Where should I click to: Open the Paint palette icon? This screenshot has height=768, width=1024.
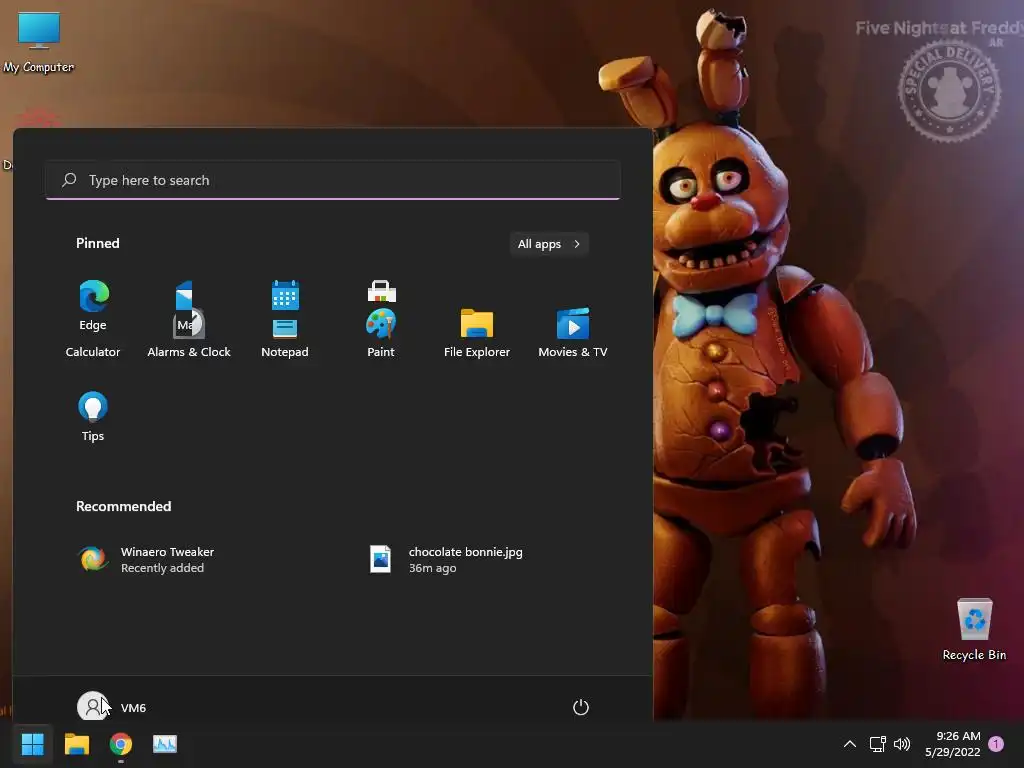click(x=381, y=324)
